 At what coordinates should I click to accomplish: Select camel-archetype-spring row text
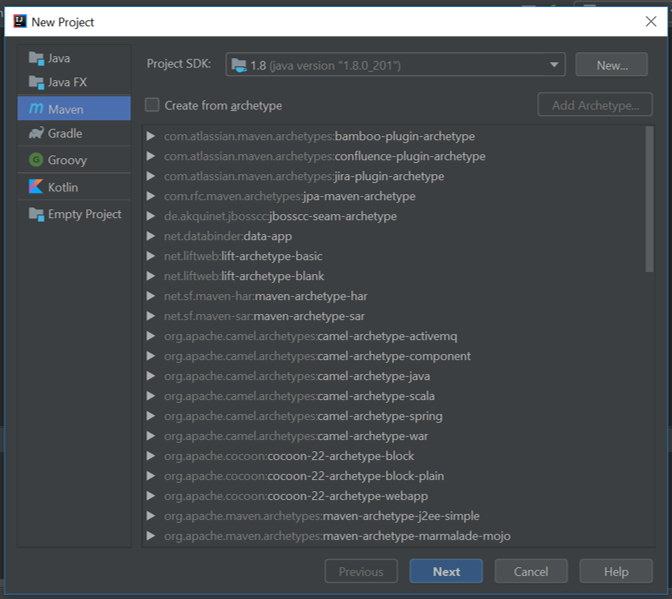303,416
